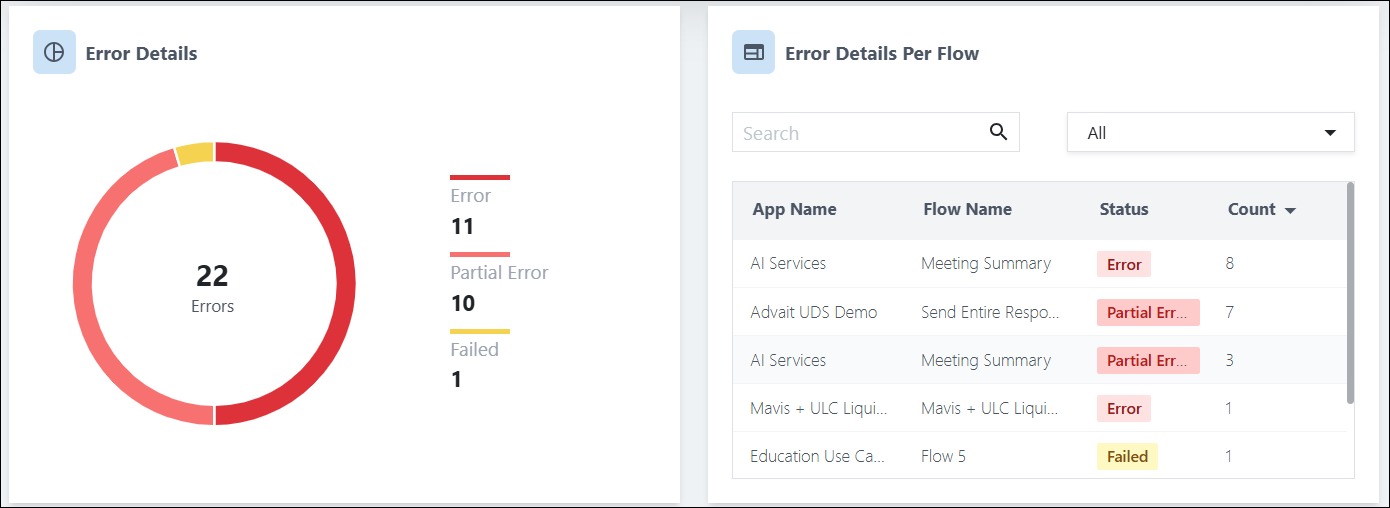This screenshot has height=508, width=1390.
Task: Click the Partial Error count 10 in legend
Action: click(x=463, y=303)
